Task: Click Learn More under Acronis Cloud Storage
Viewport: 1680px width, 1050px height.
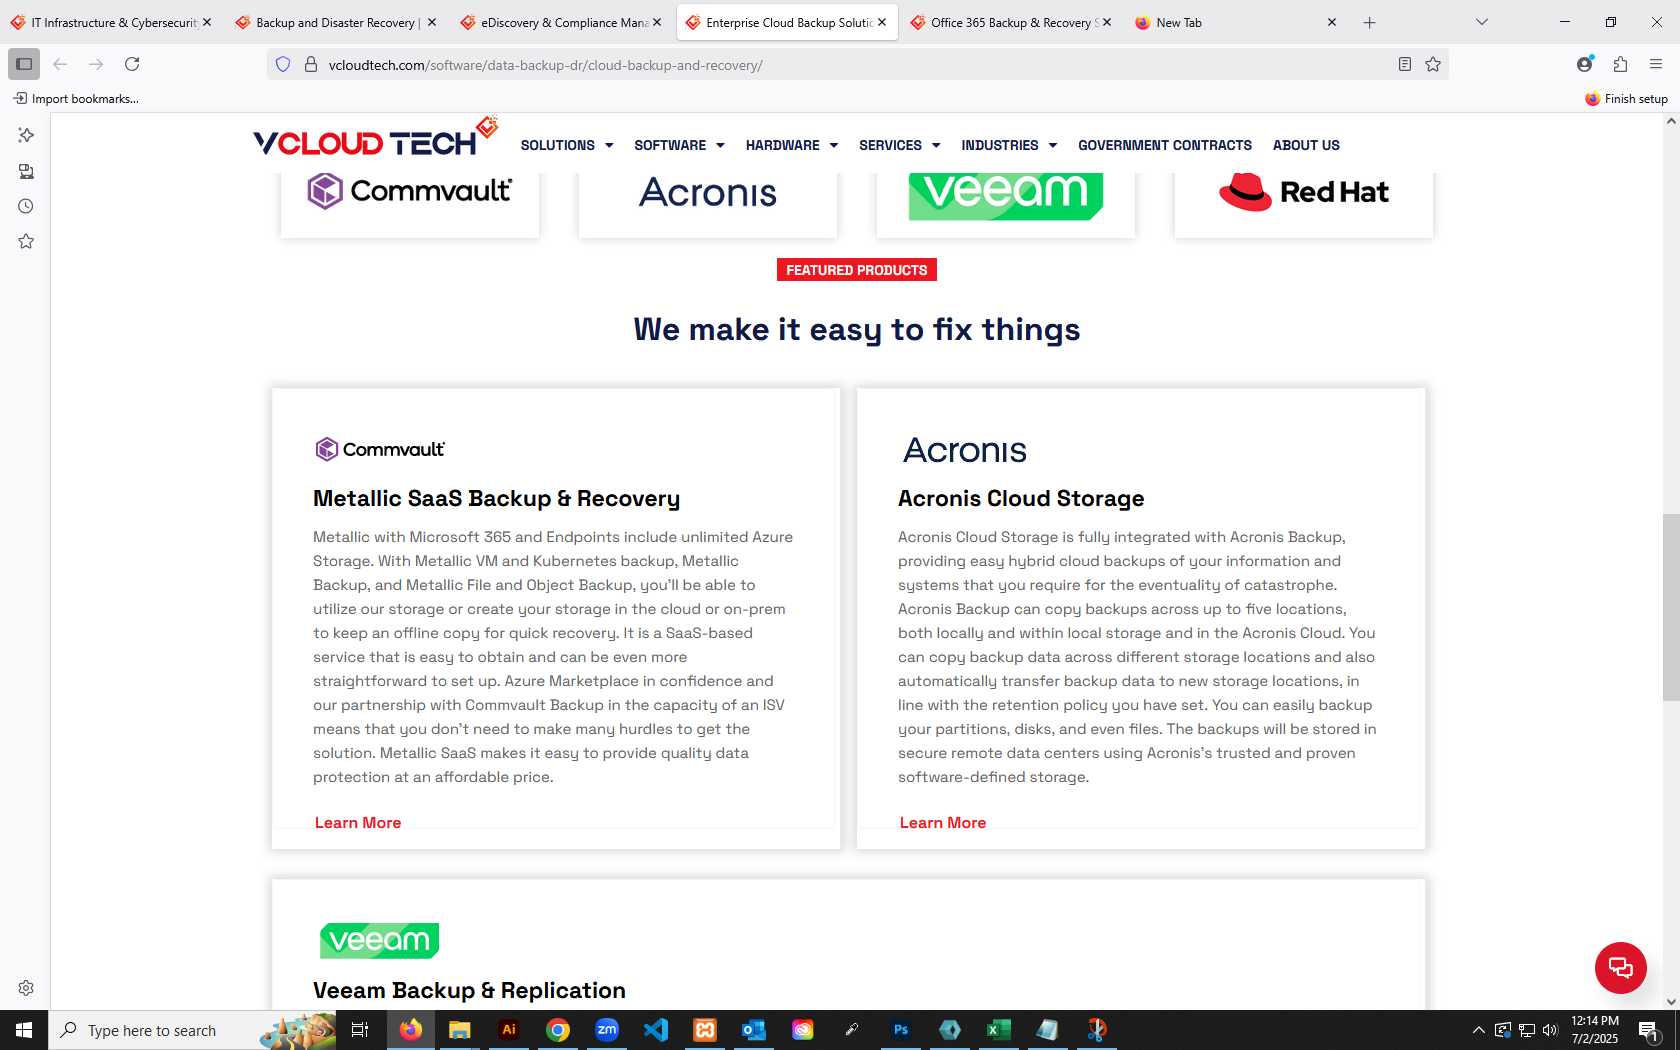Action: (943, 822)
